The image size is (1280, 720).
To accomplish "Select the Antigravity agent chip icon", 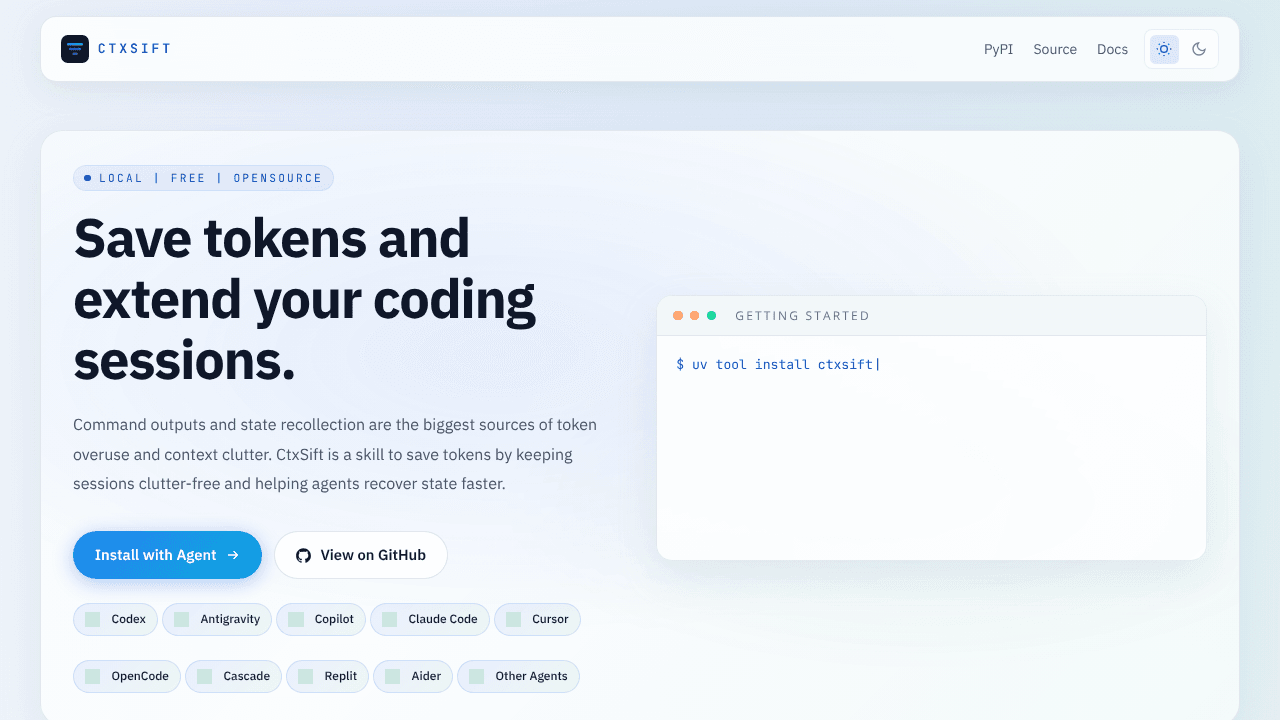I will click(182, 619).
